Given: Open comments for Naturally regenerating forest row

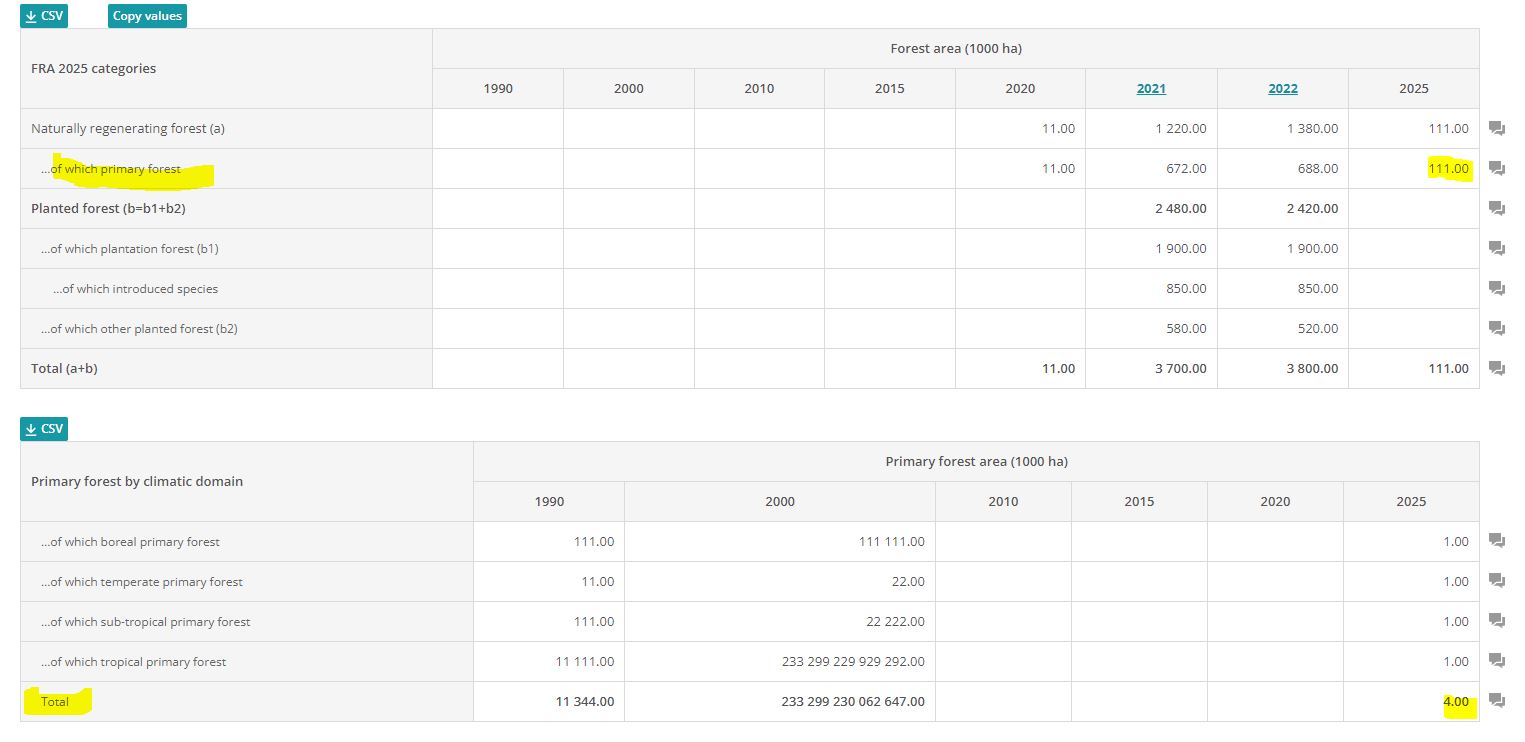Looking at the screenshot, I should [1496, 128].
